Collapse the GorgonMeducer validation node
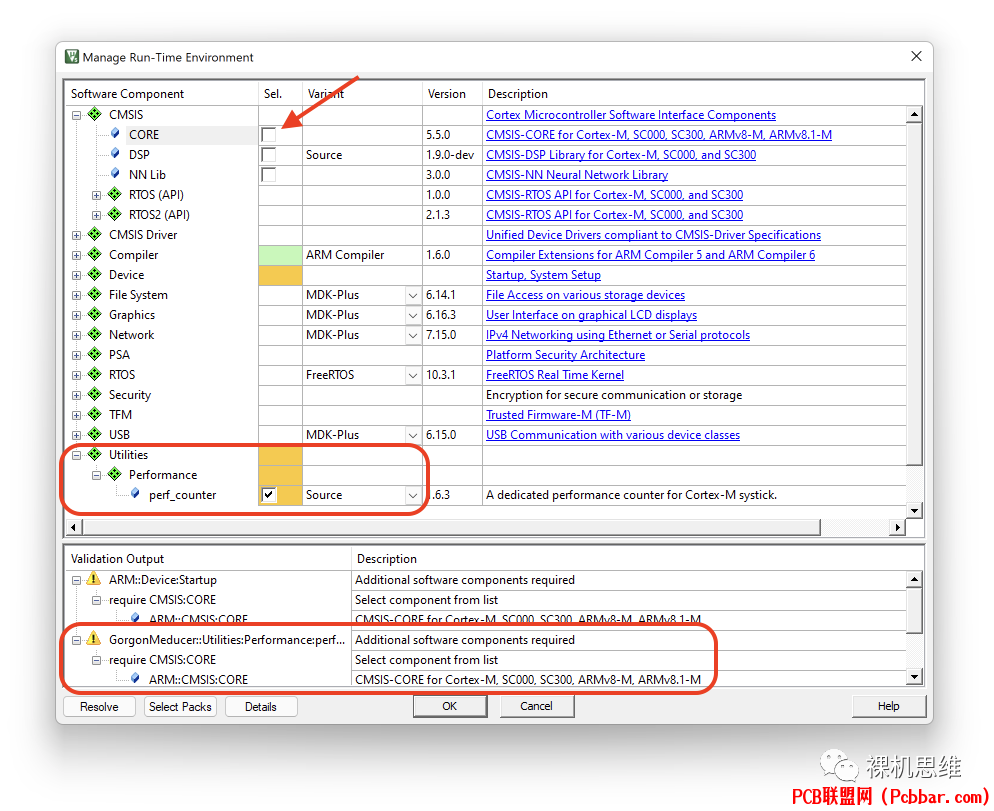Screen dimensions: 994x811 point(77,640)
